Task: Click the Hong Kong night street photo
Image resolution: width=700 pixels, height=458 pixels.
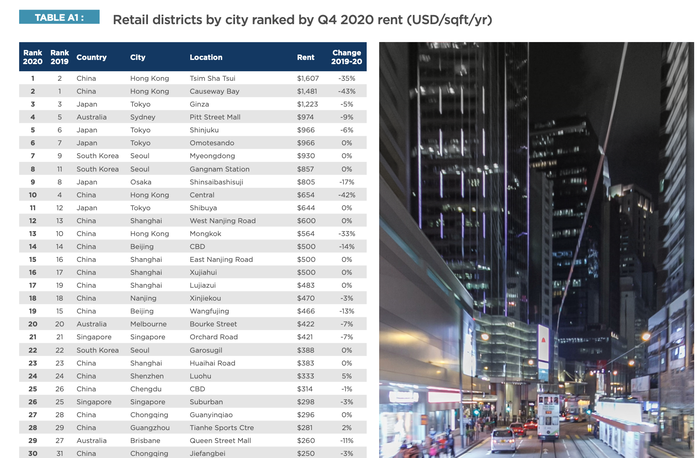Action: pos(537,250)
